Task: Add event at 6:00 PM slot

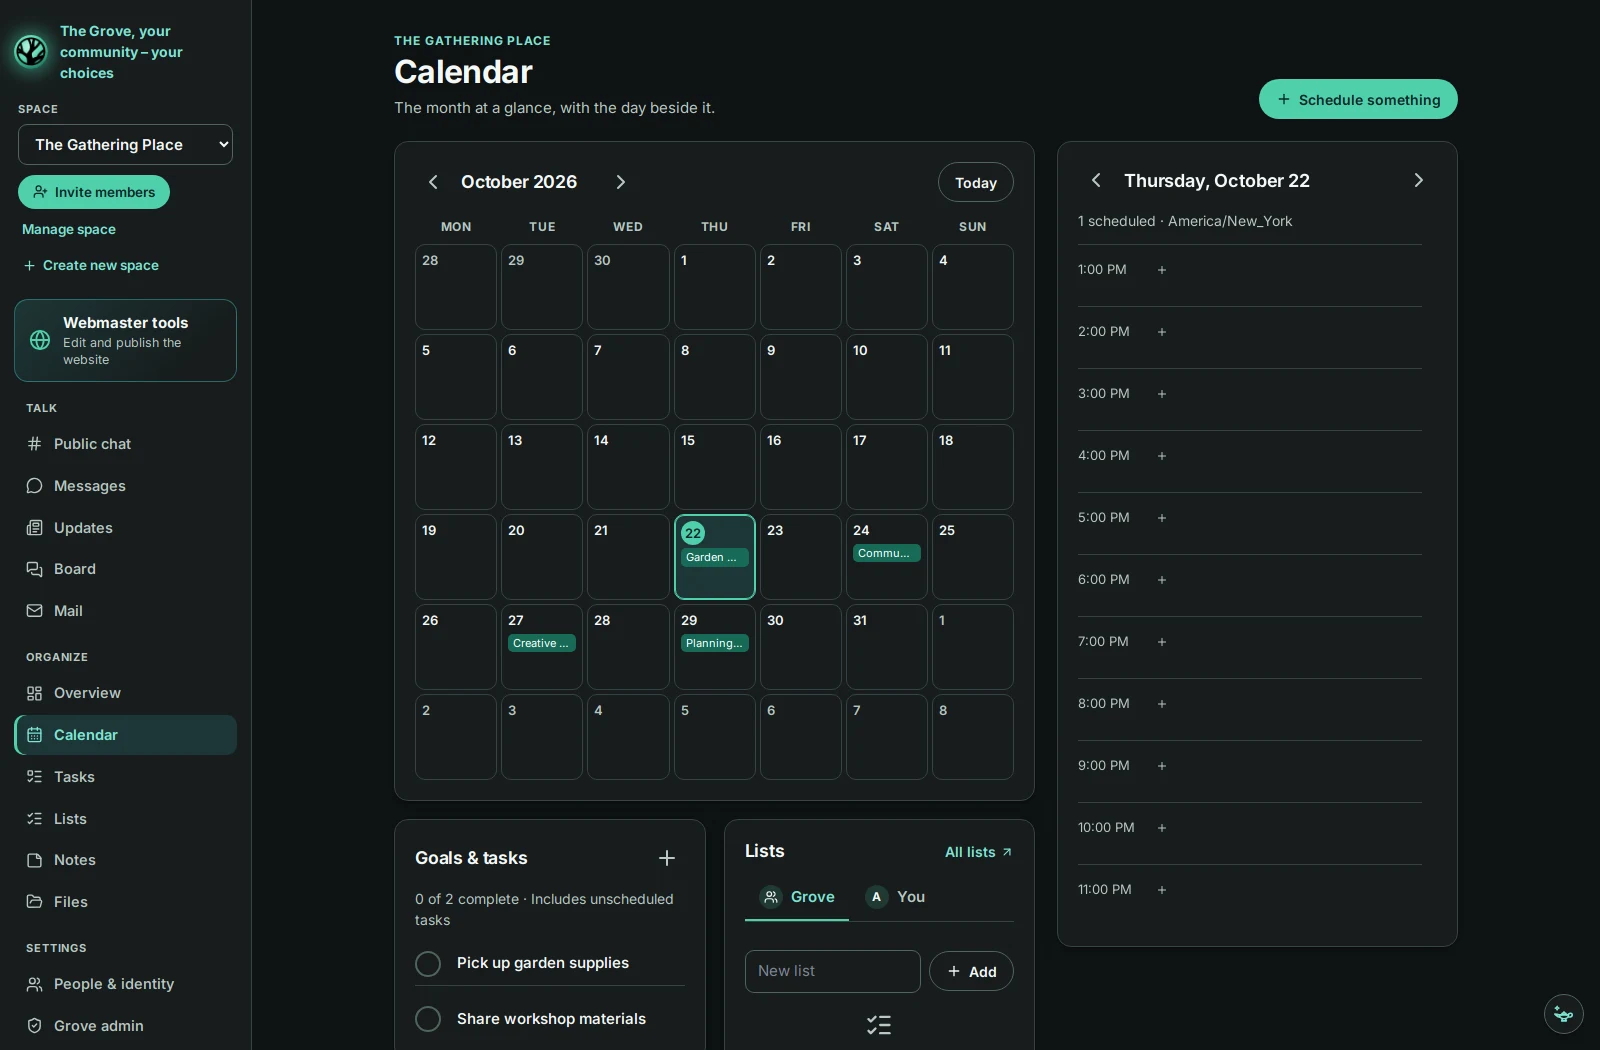Action: 1162,580
